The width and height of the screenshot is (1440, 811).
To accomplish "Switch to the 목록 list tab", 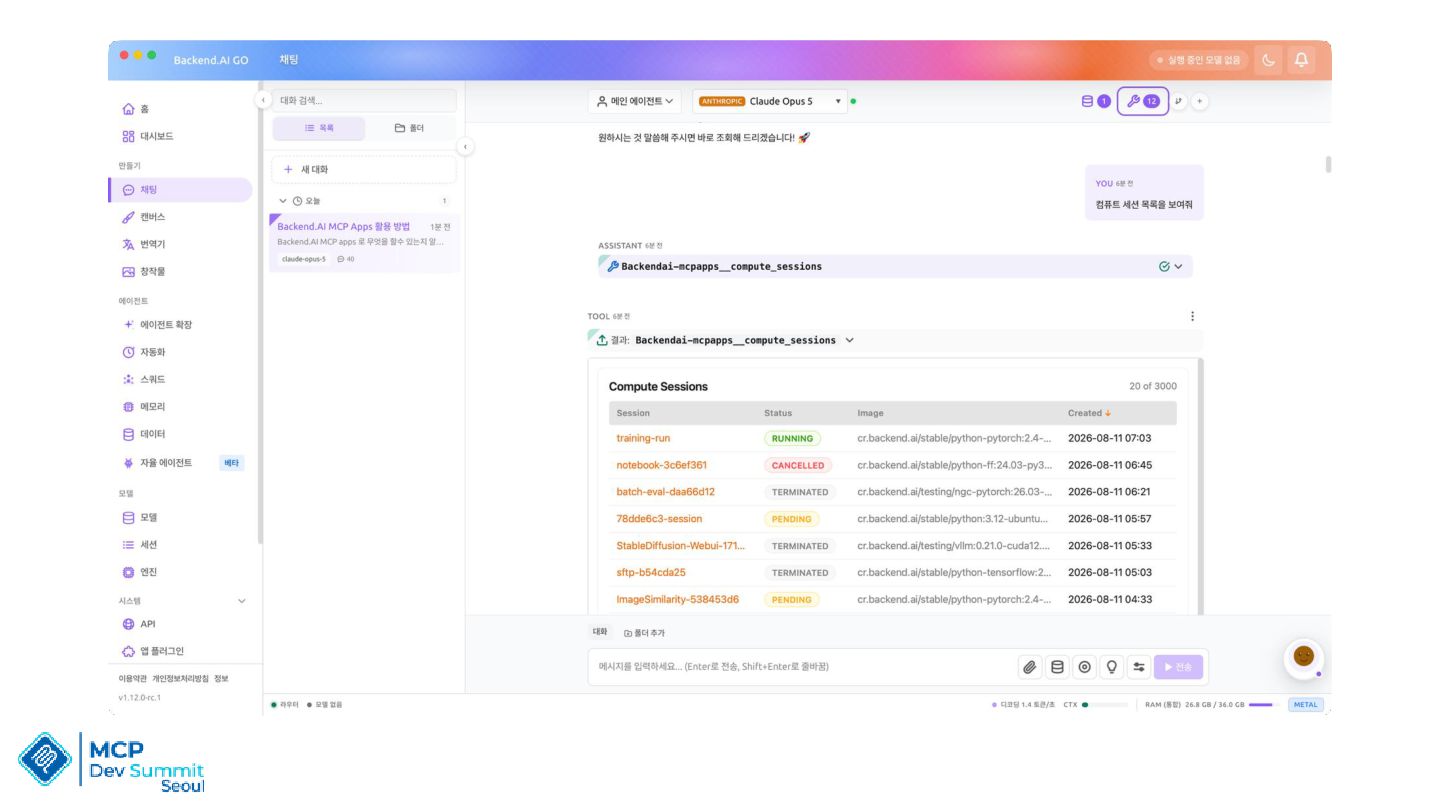I will click(319, 128).
